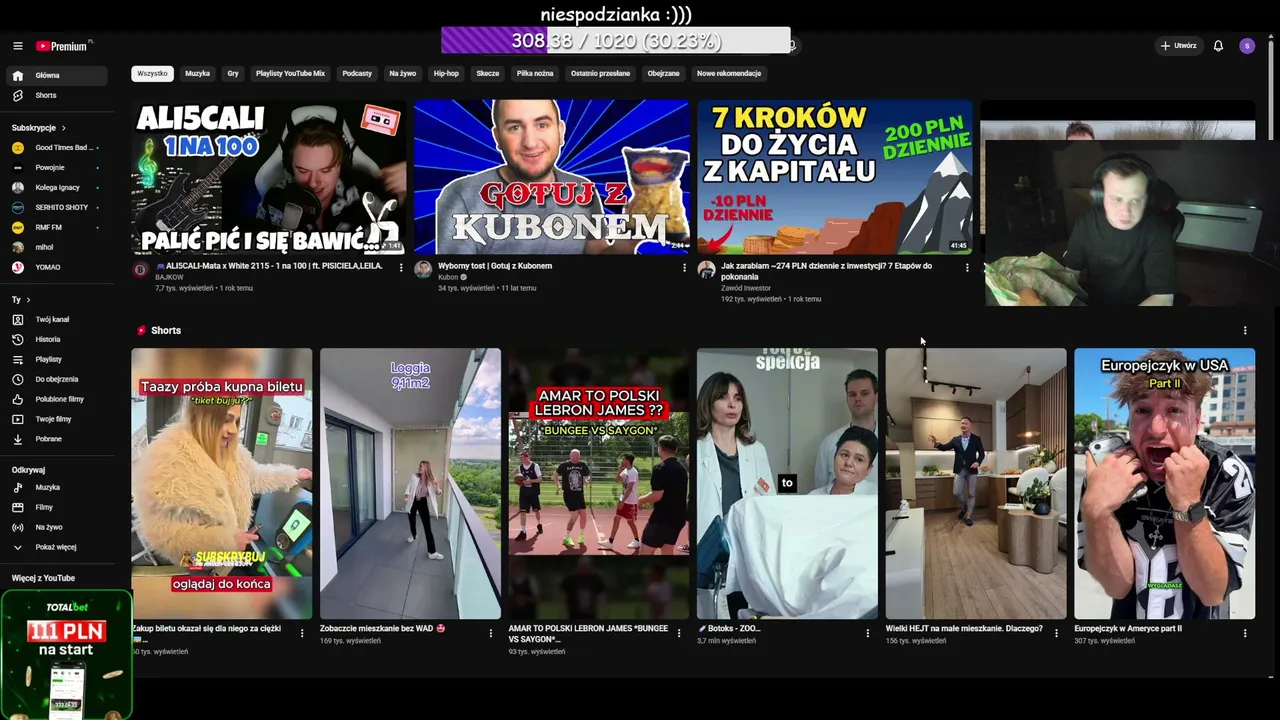Expand the Subskrypcje section chevron

(64, 128)
